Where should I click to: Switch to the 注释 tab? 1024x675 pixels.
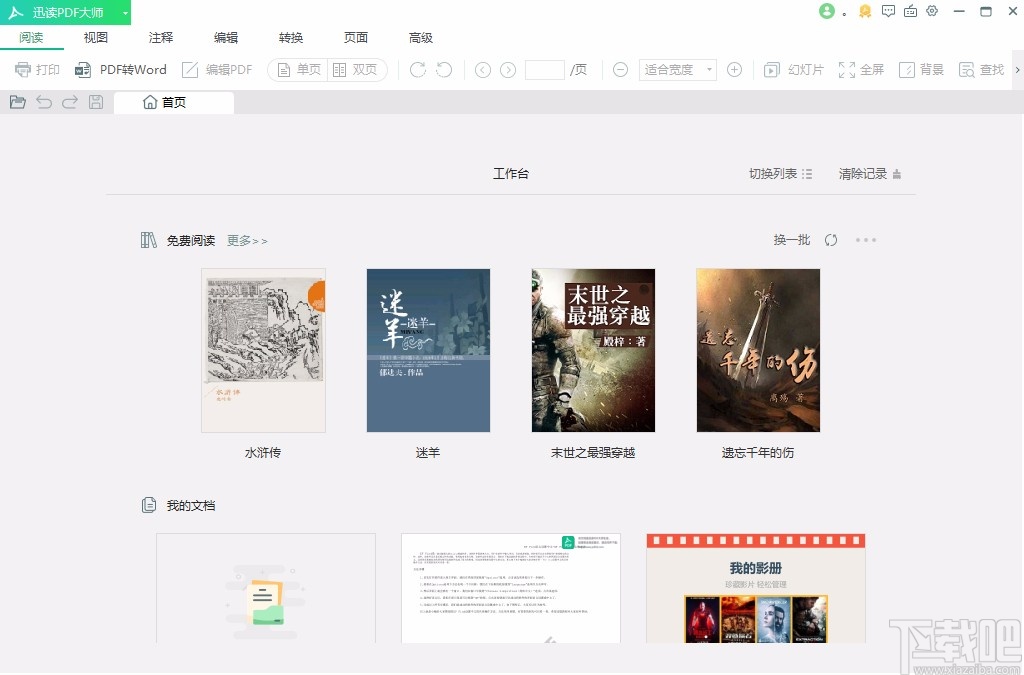160,37
